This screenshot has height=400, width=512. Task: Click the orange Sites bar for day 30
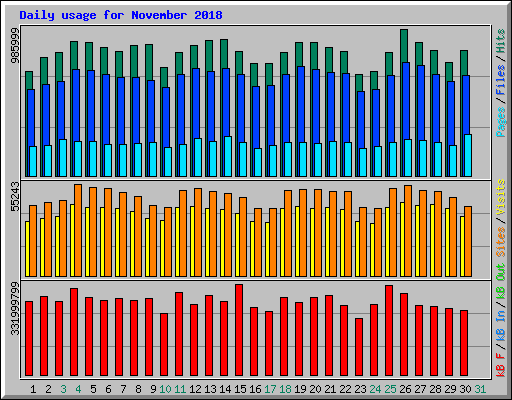pyautogui.click(x=468, y=241)
